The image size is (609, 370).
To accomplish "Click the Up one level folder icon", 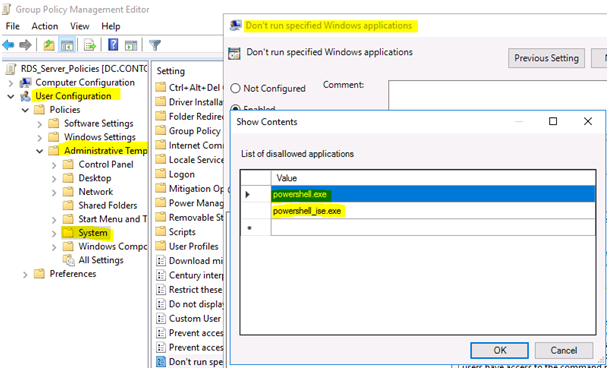I will tap(49, 45).
